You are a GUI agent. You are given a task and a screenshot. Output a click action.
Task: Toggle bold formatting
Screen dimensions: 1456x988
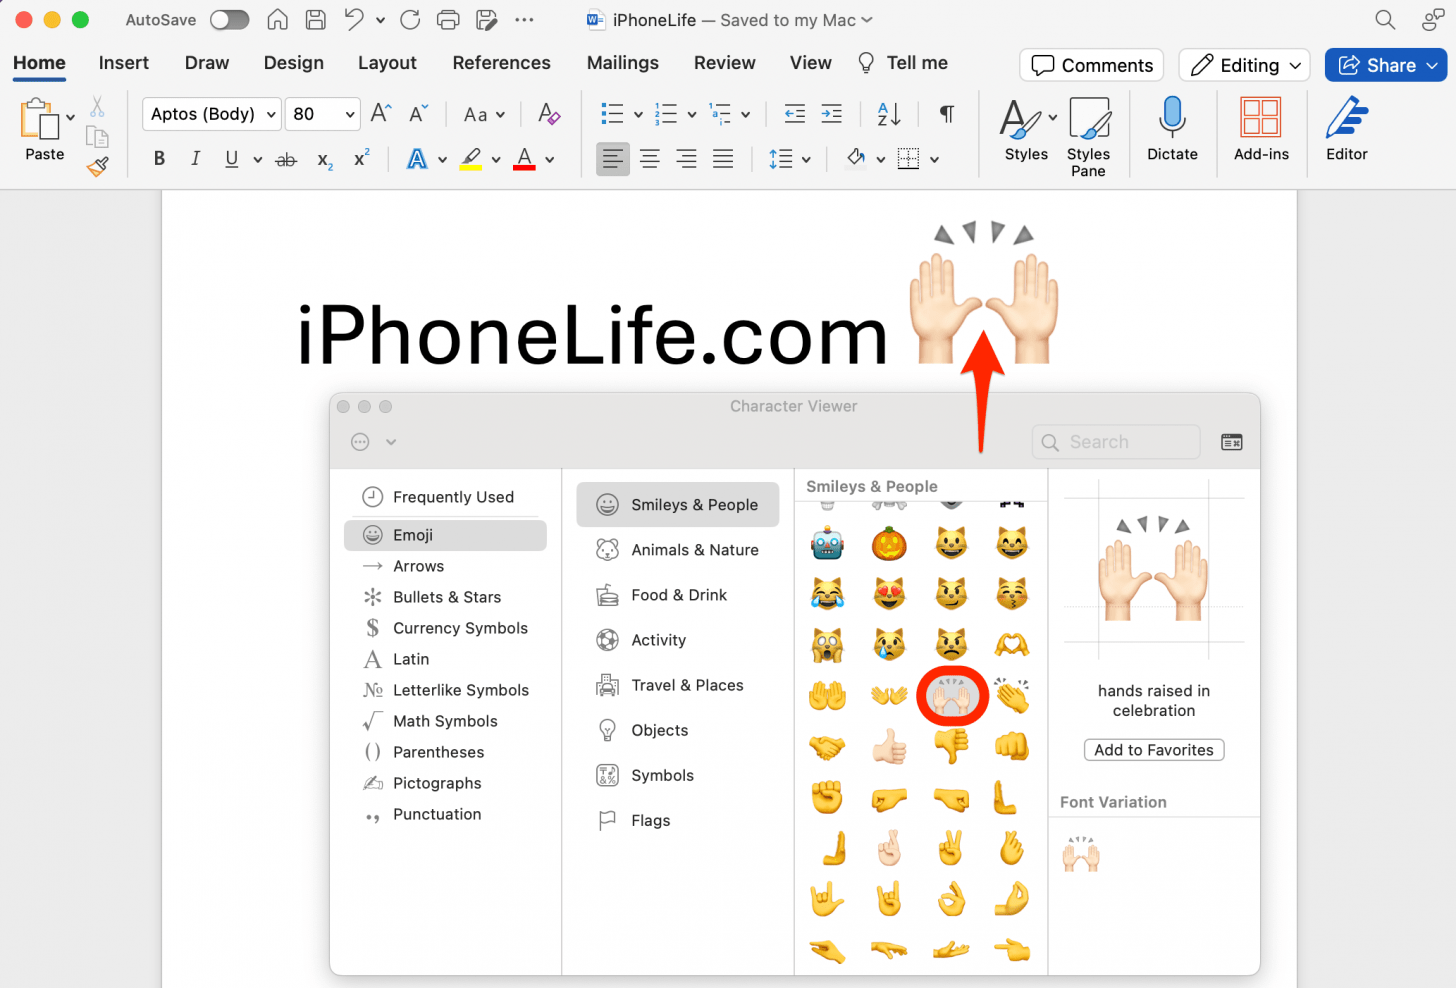(x=159, y=159)
